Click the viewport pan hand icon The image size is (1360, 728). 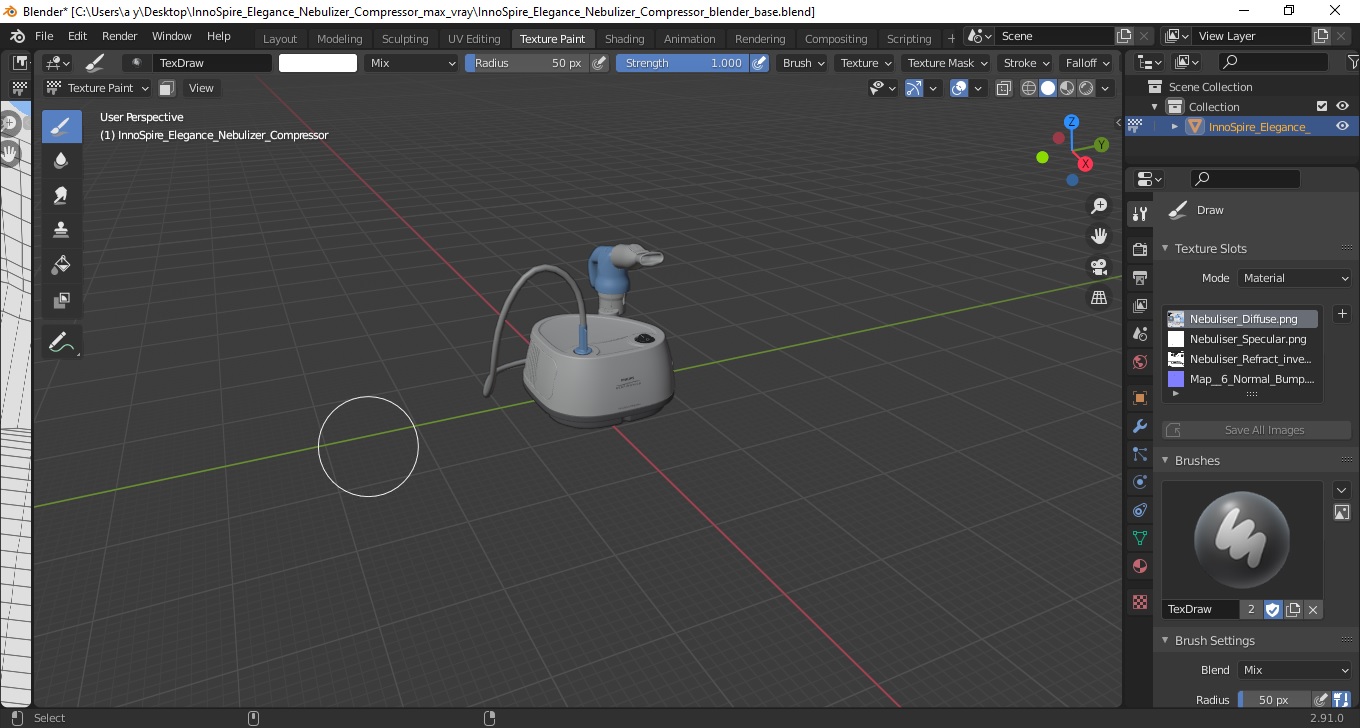coord(1099,237)
